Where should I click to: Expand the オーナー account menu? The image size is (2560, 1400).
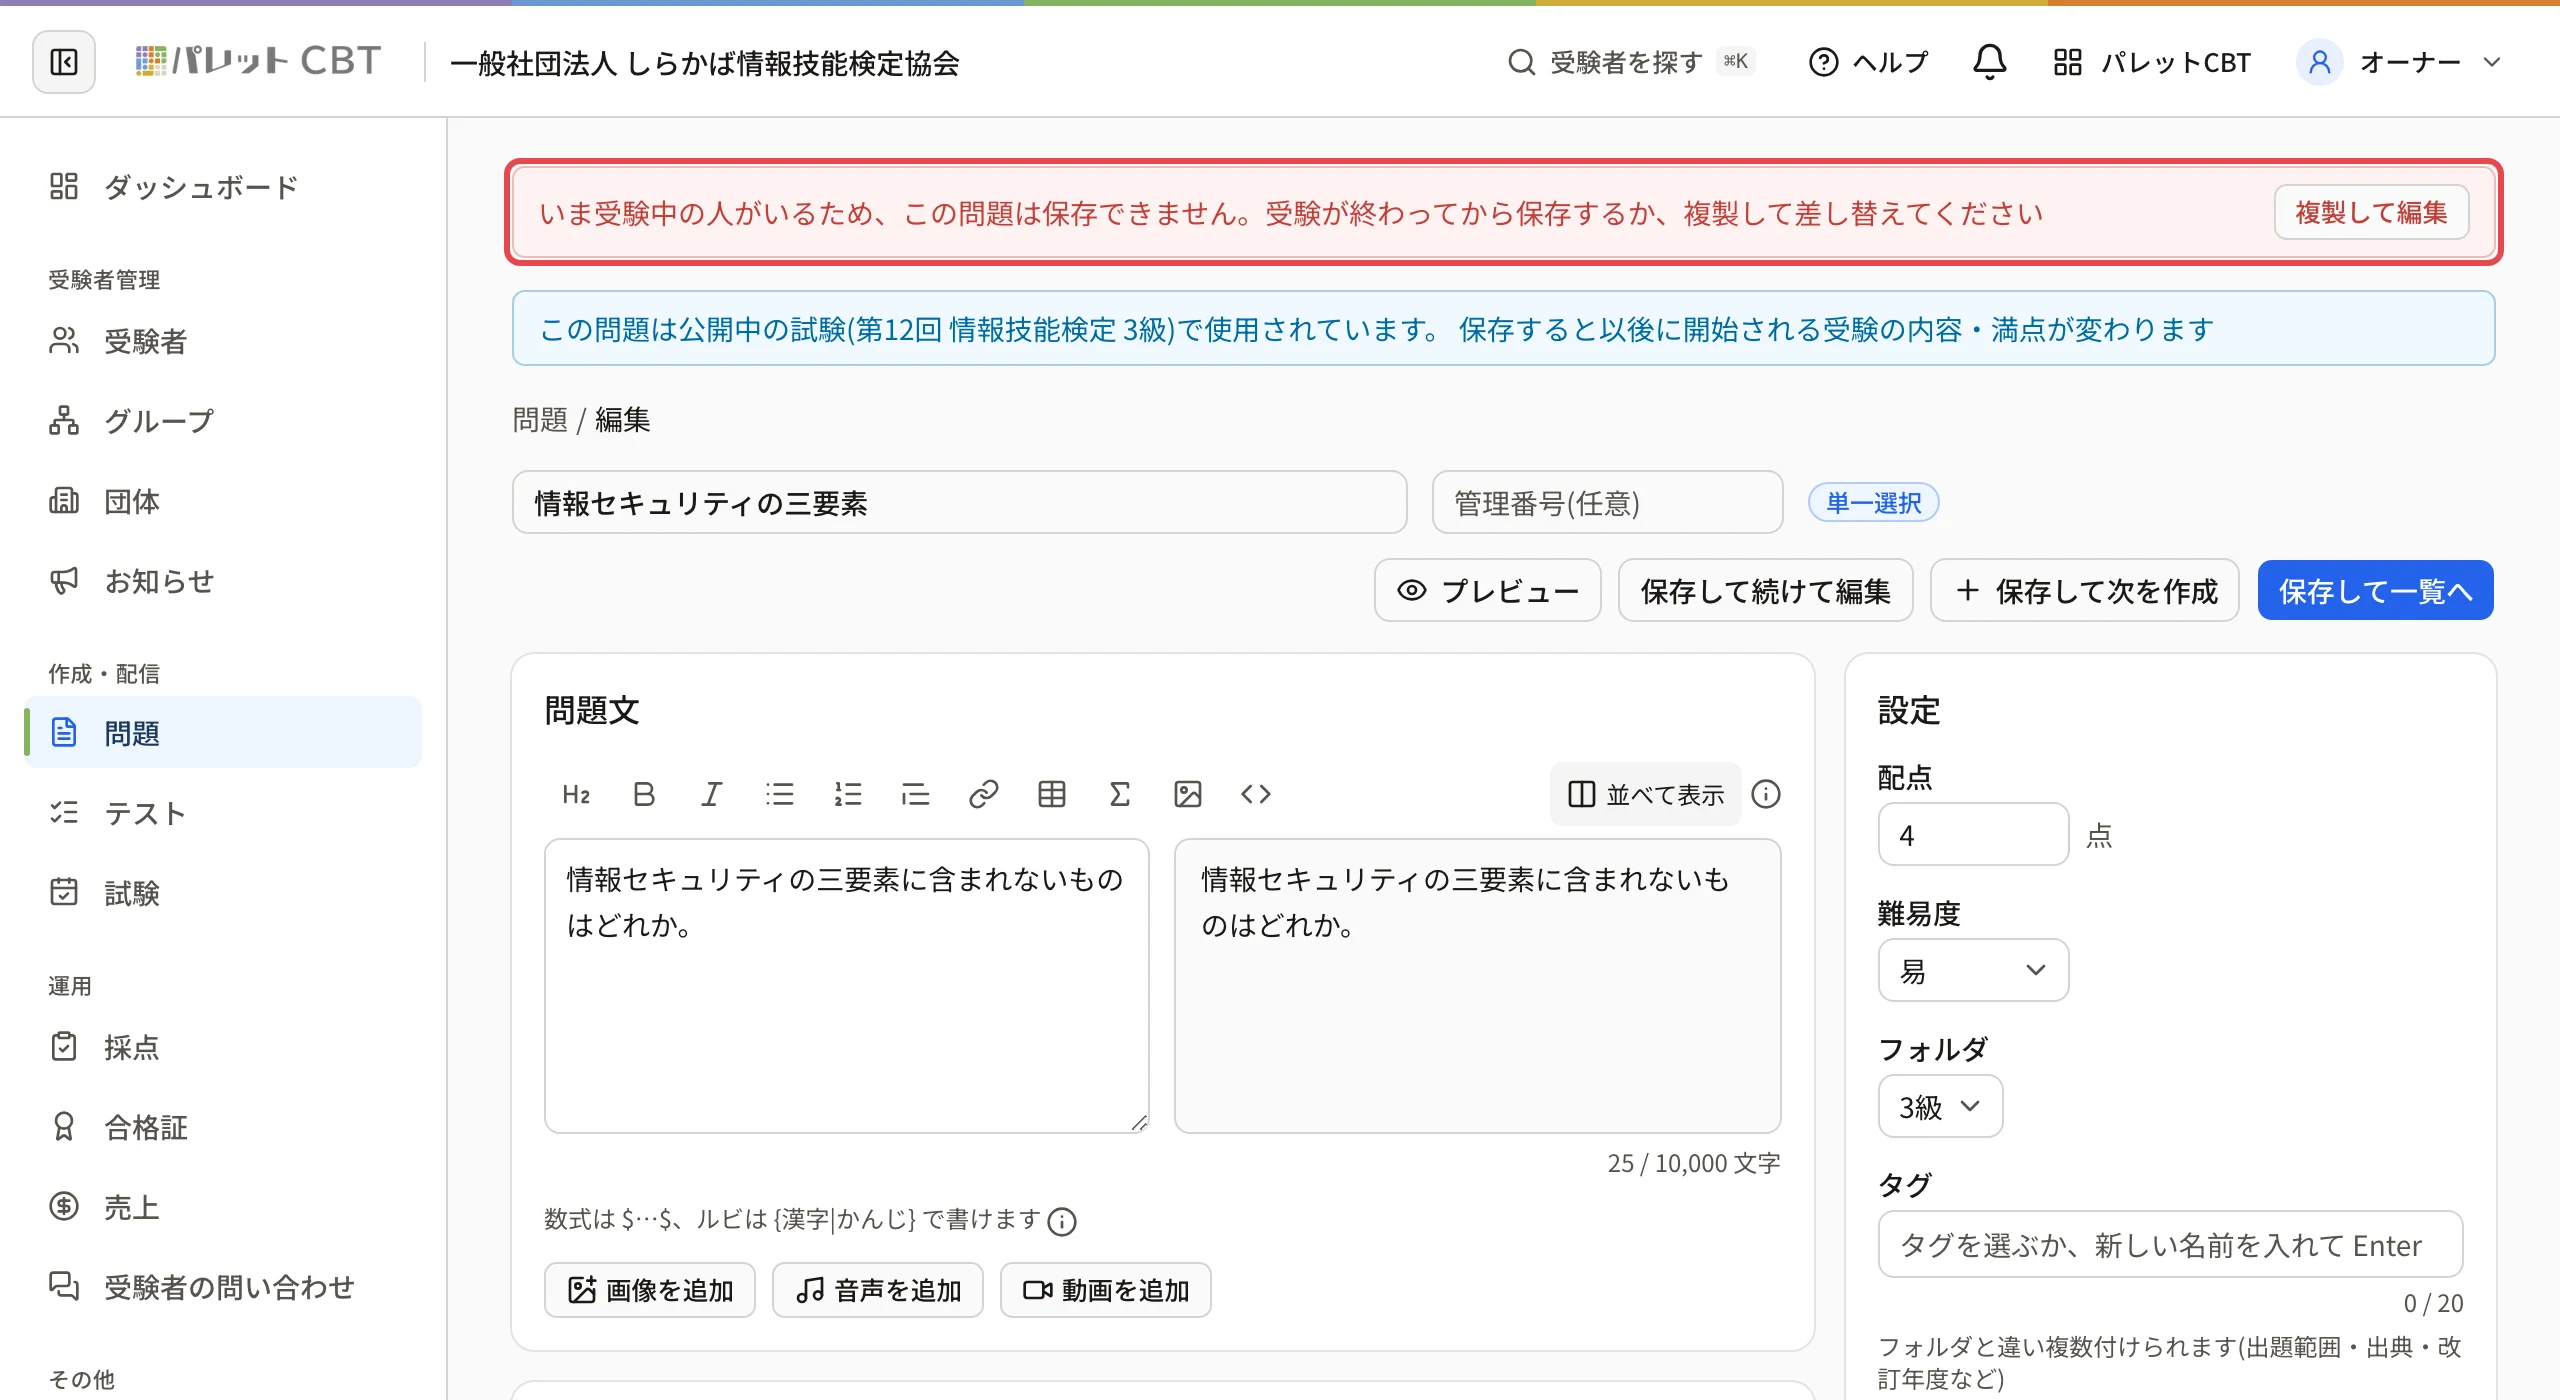(x=2401, y=62)
